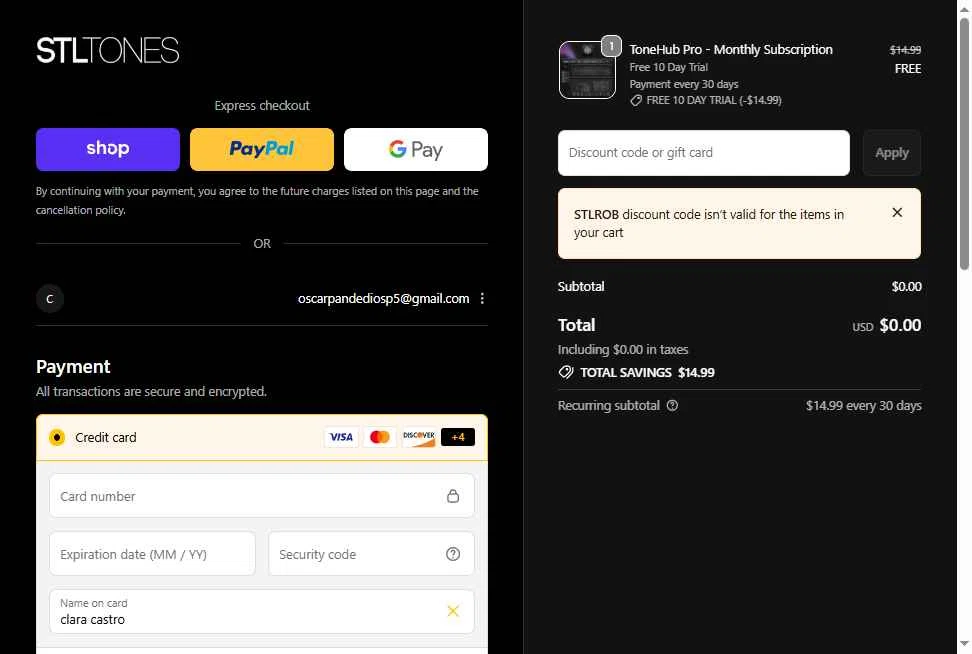Viewport: 972px width, 654px height.
Task: Click 'ToneHub Pro - Monthly Subscription' title
Action: tap(731, 50)
